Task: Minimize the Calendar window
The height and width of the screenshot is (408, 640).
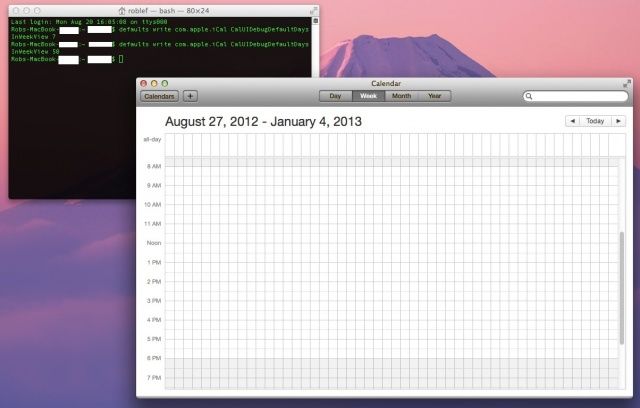Action: point(154,83)
